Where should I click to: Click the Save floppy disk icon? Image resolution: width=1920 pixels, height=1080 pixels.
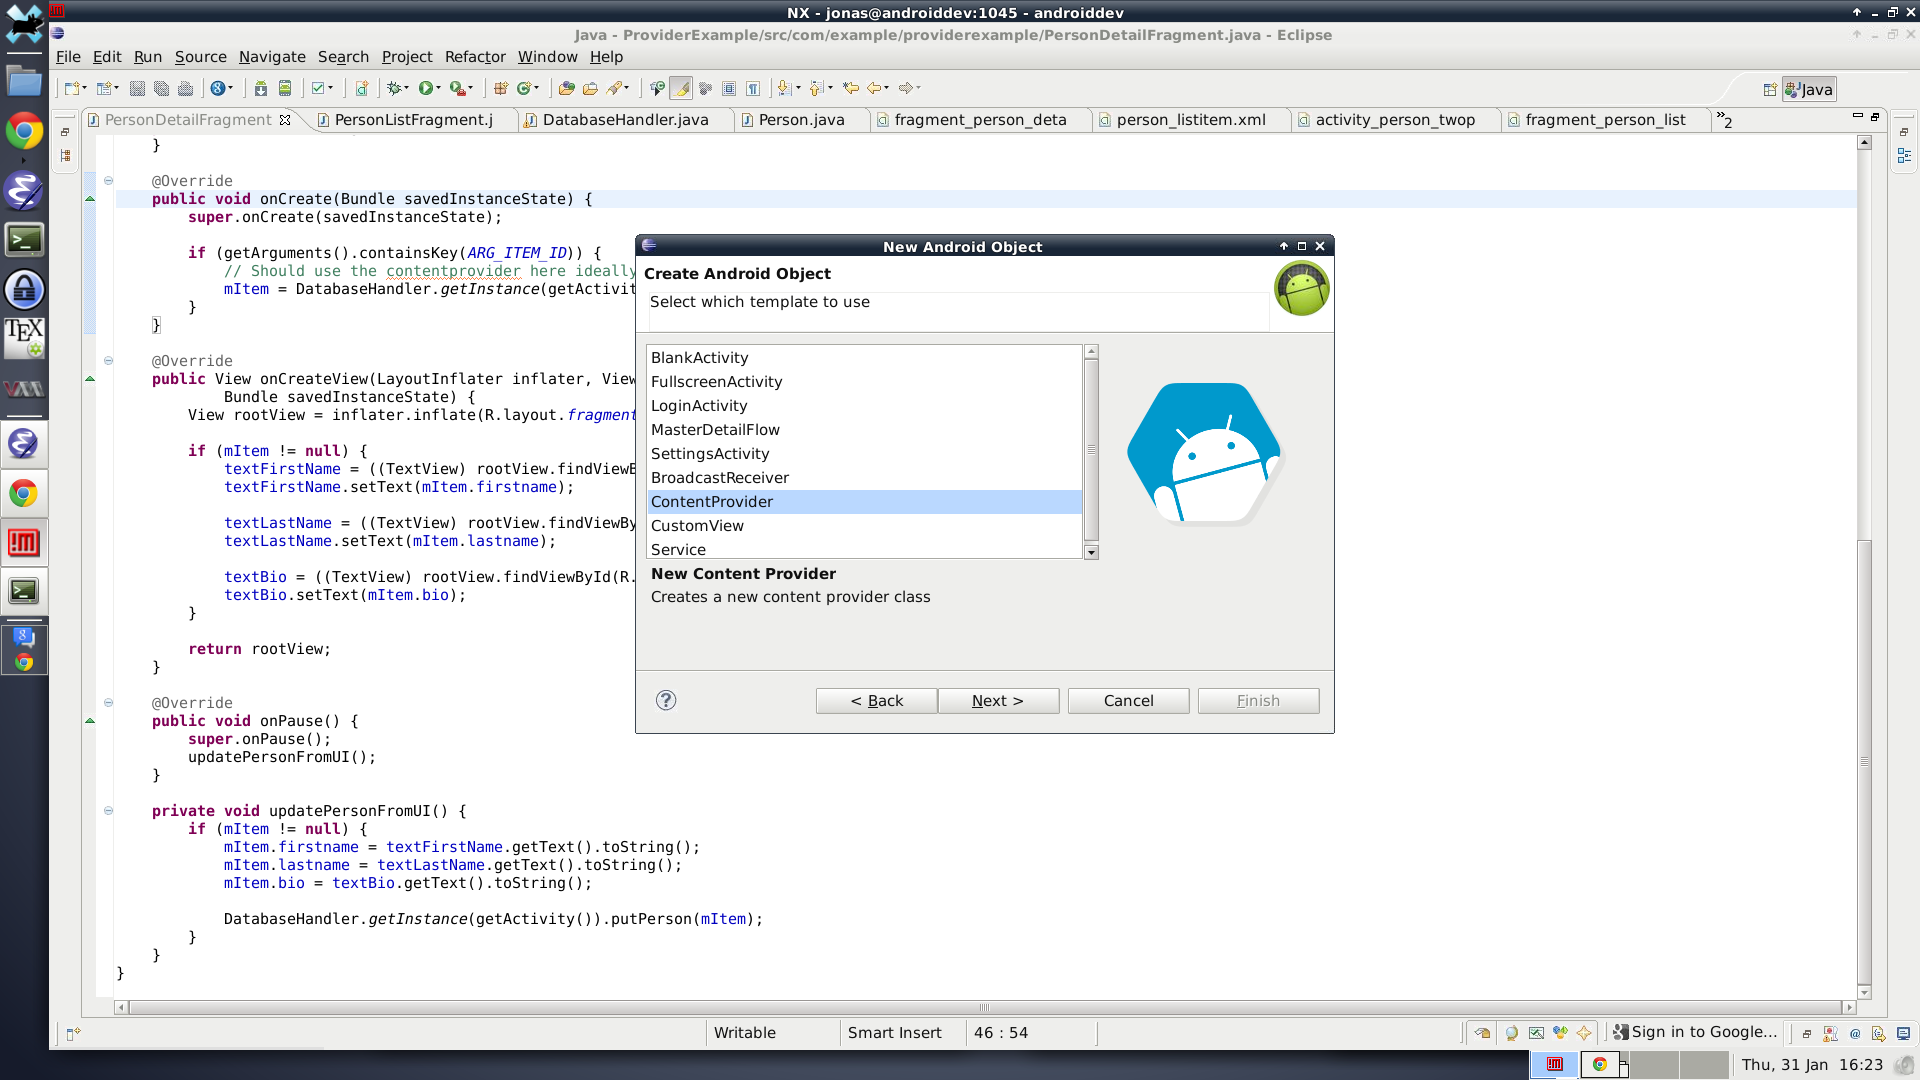pyautogui.click(x=138, y=89)
